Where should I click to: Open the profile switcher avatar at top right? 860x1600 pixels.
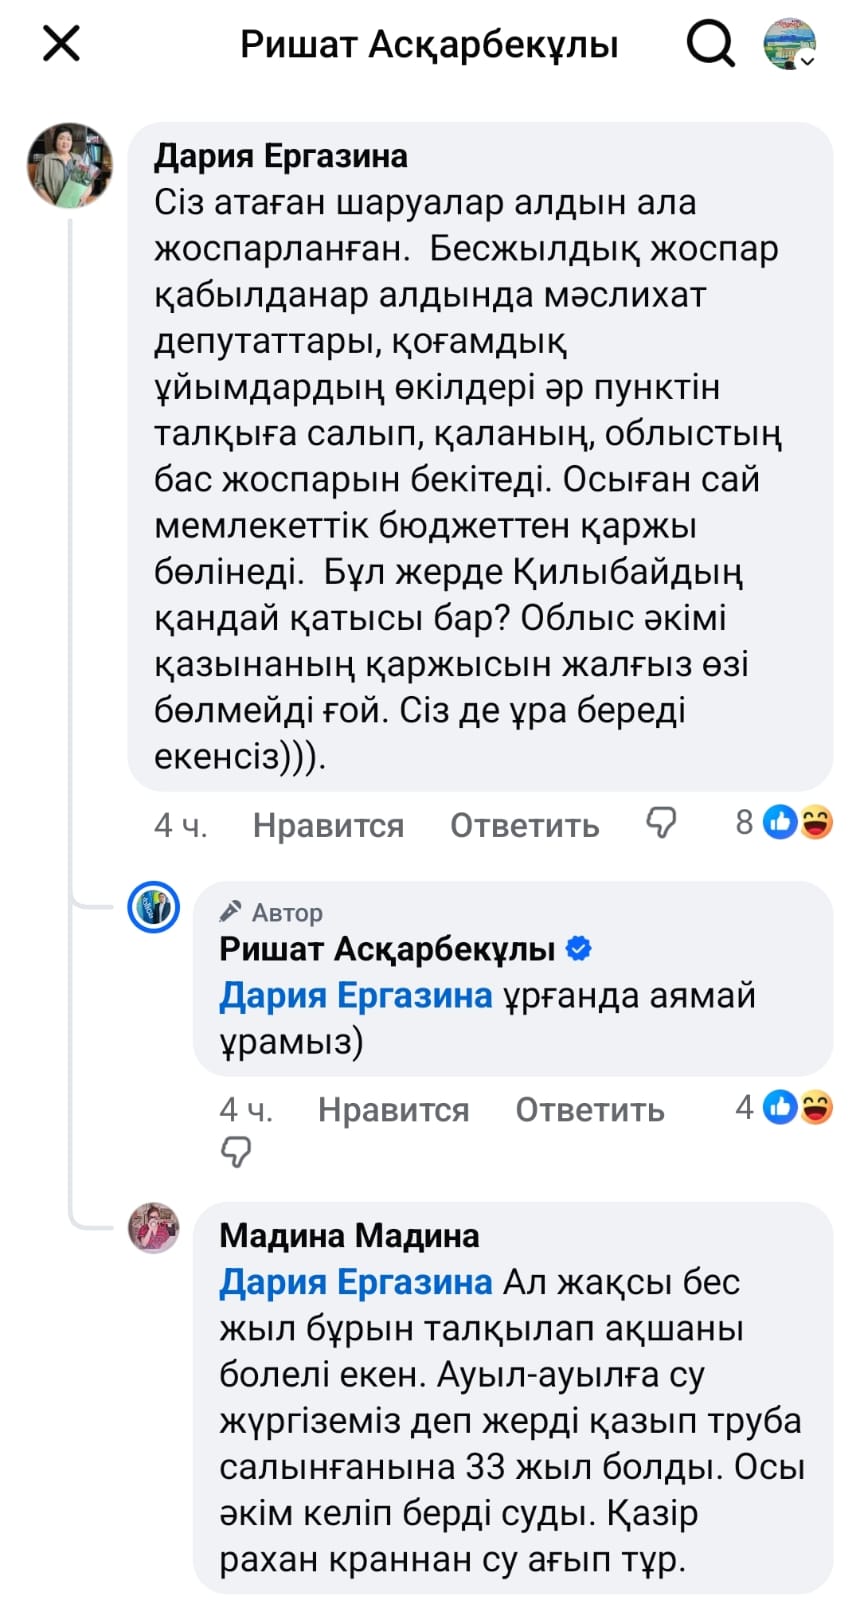(790, 44)
